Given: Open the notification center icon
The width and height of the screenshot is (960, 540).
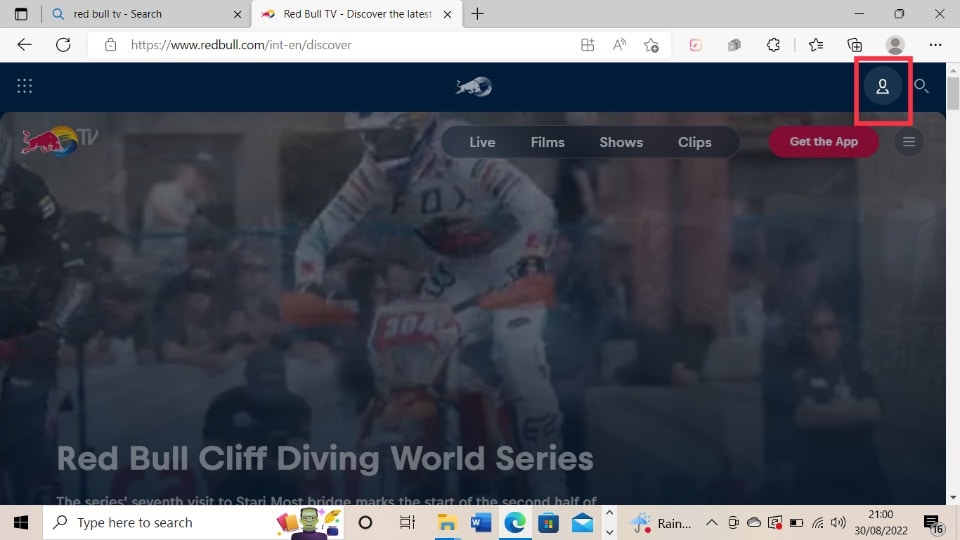Looking at the screenshot, I should pyautogui.click(x=933, y=524).
